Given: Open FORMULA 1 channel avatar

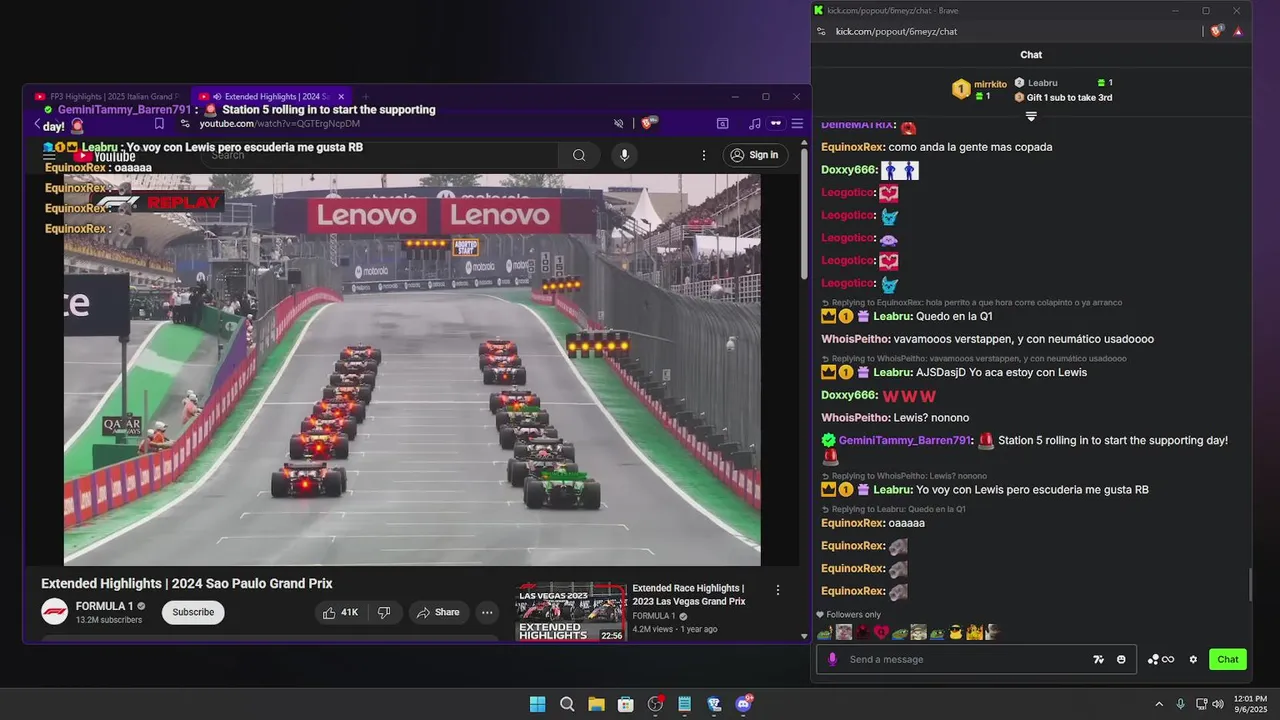Looking at the screenshot, I should 55,612.
